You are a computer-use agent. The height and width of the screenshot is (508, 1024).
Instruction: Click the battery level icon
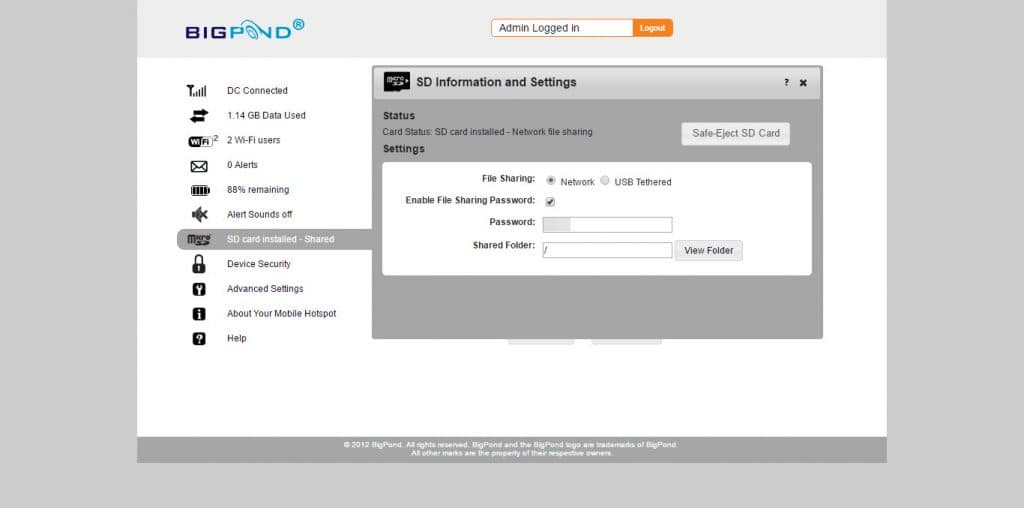[200, 190]
